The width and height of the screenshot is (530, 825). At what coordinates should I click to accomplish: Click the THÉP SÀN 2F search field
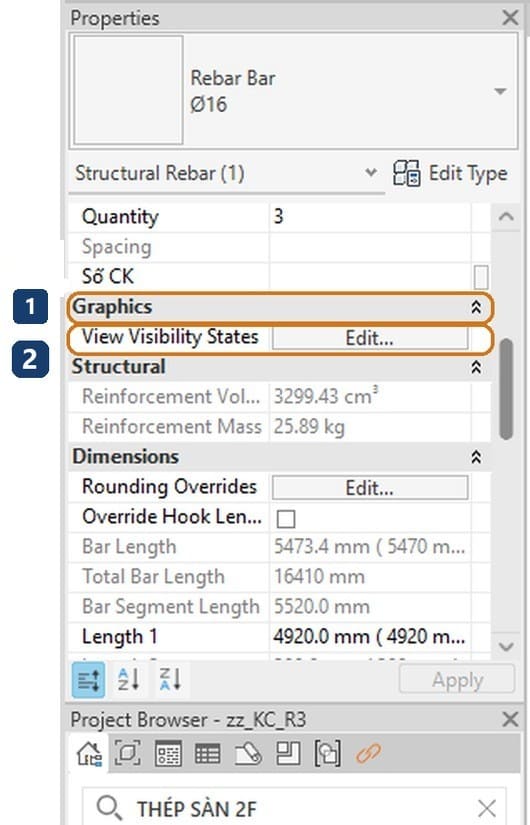[x=295, y=808]
